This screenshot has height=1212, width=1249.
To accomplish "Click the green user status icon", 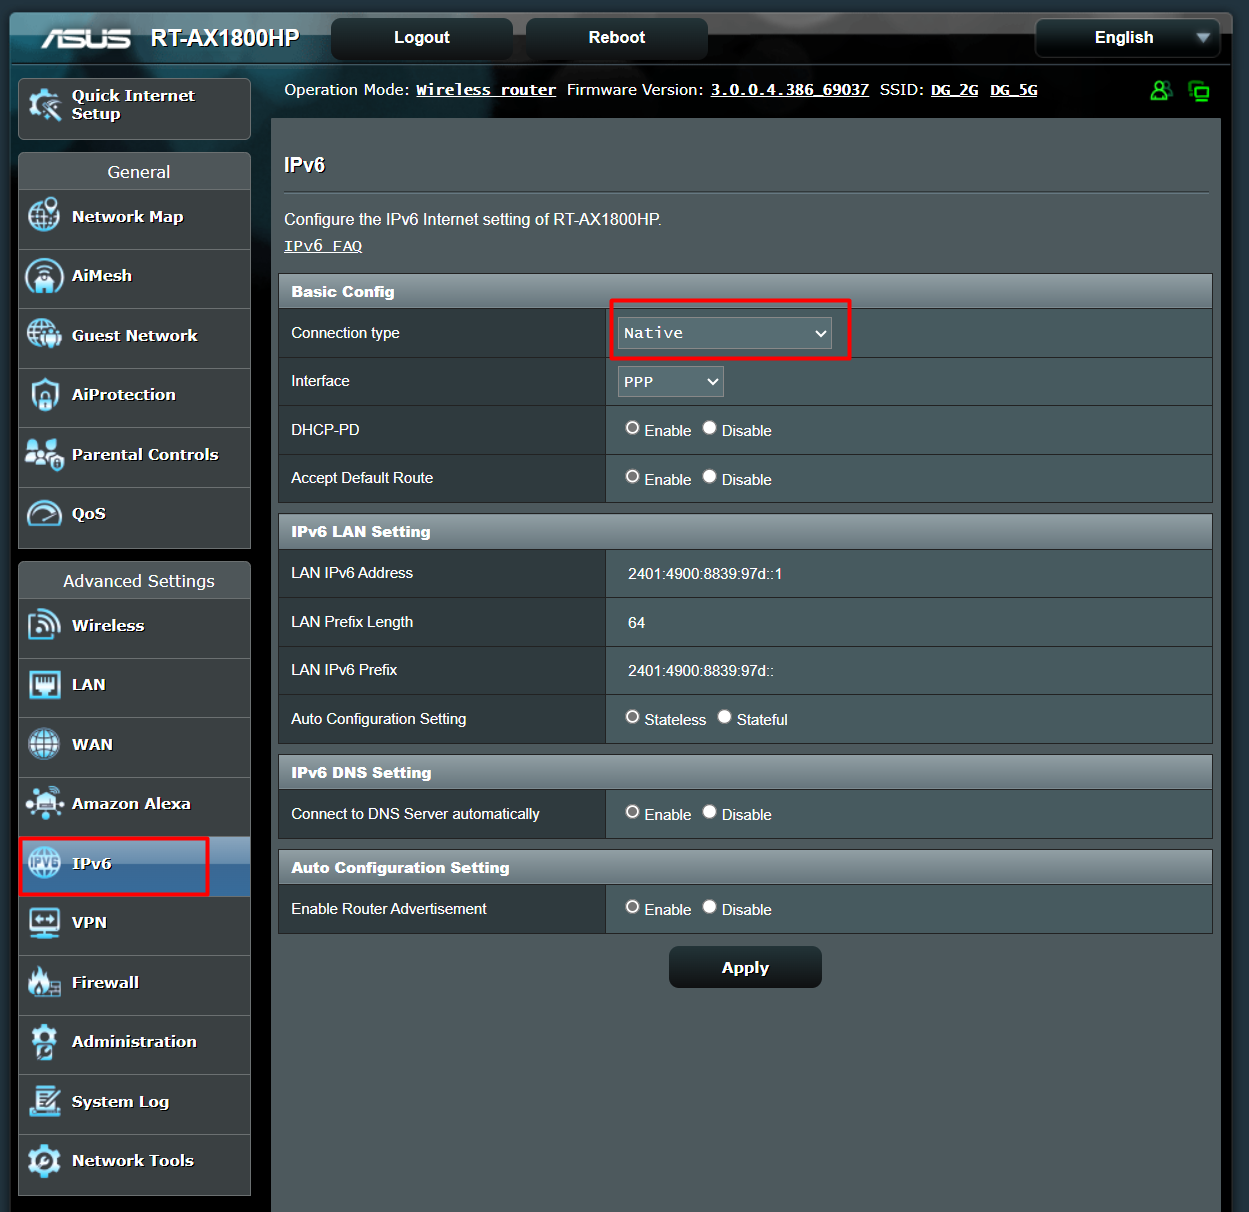I will (1160, 91).
